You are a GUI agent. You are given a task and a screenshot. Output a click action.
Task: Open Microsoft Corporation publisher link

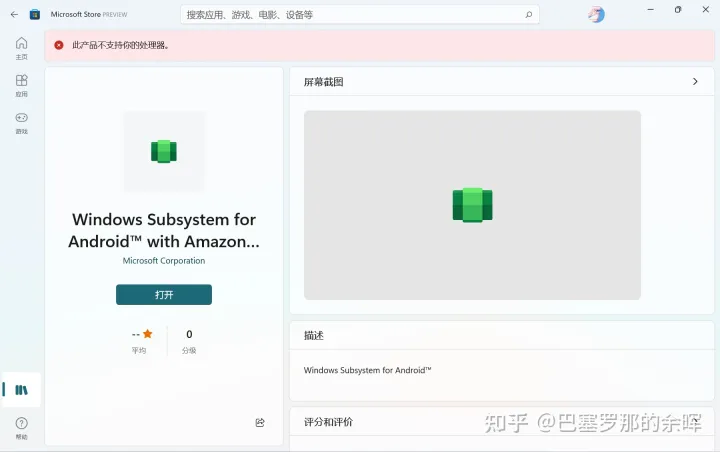pos(164,260)
